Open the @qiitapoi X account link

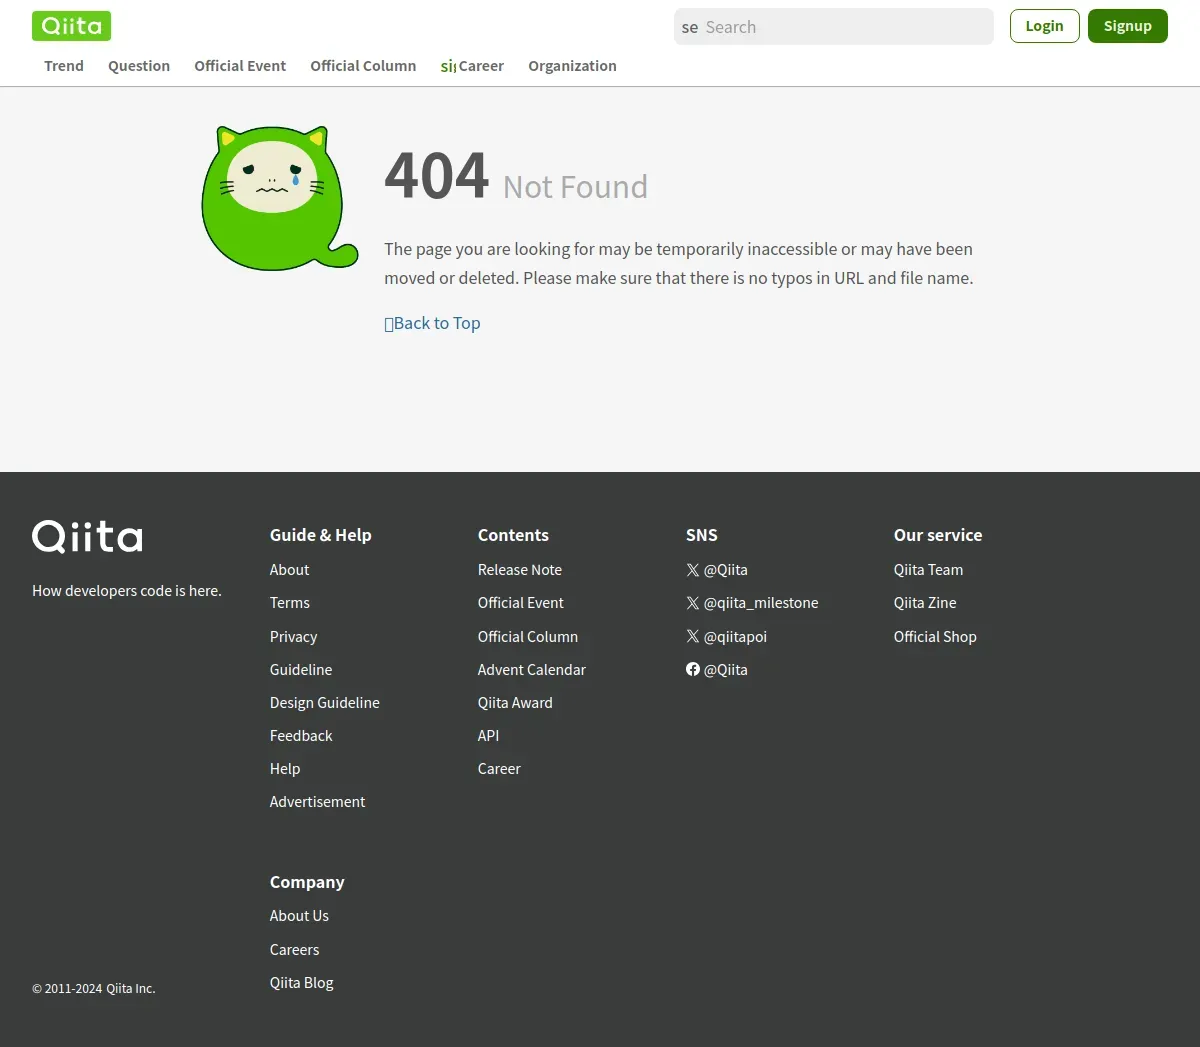pos(726,637)
